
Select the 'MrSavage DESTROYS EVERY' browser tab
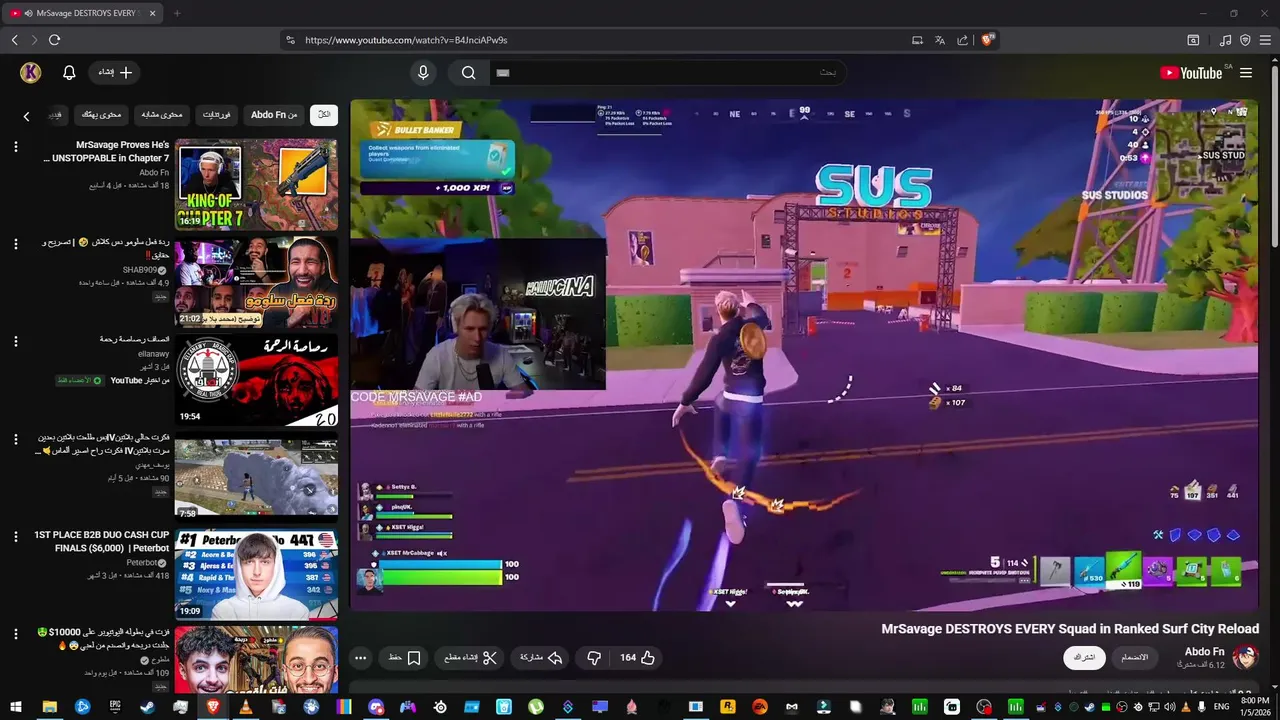click(x=83, y=13)
